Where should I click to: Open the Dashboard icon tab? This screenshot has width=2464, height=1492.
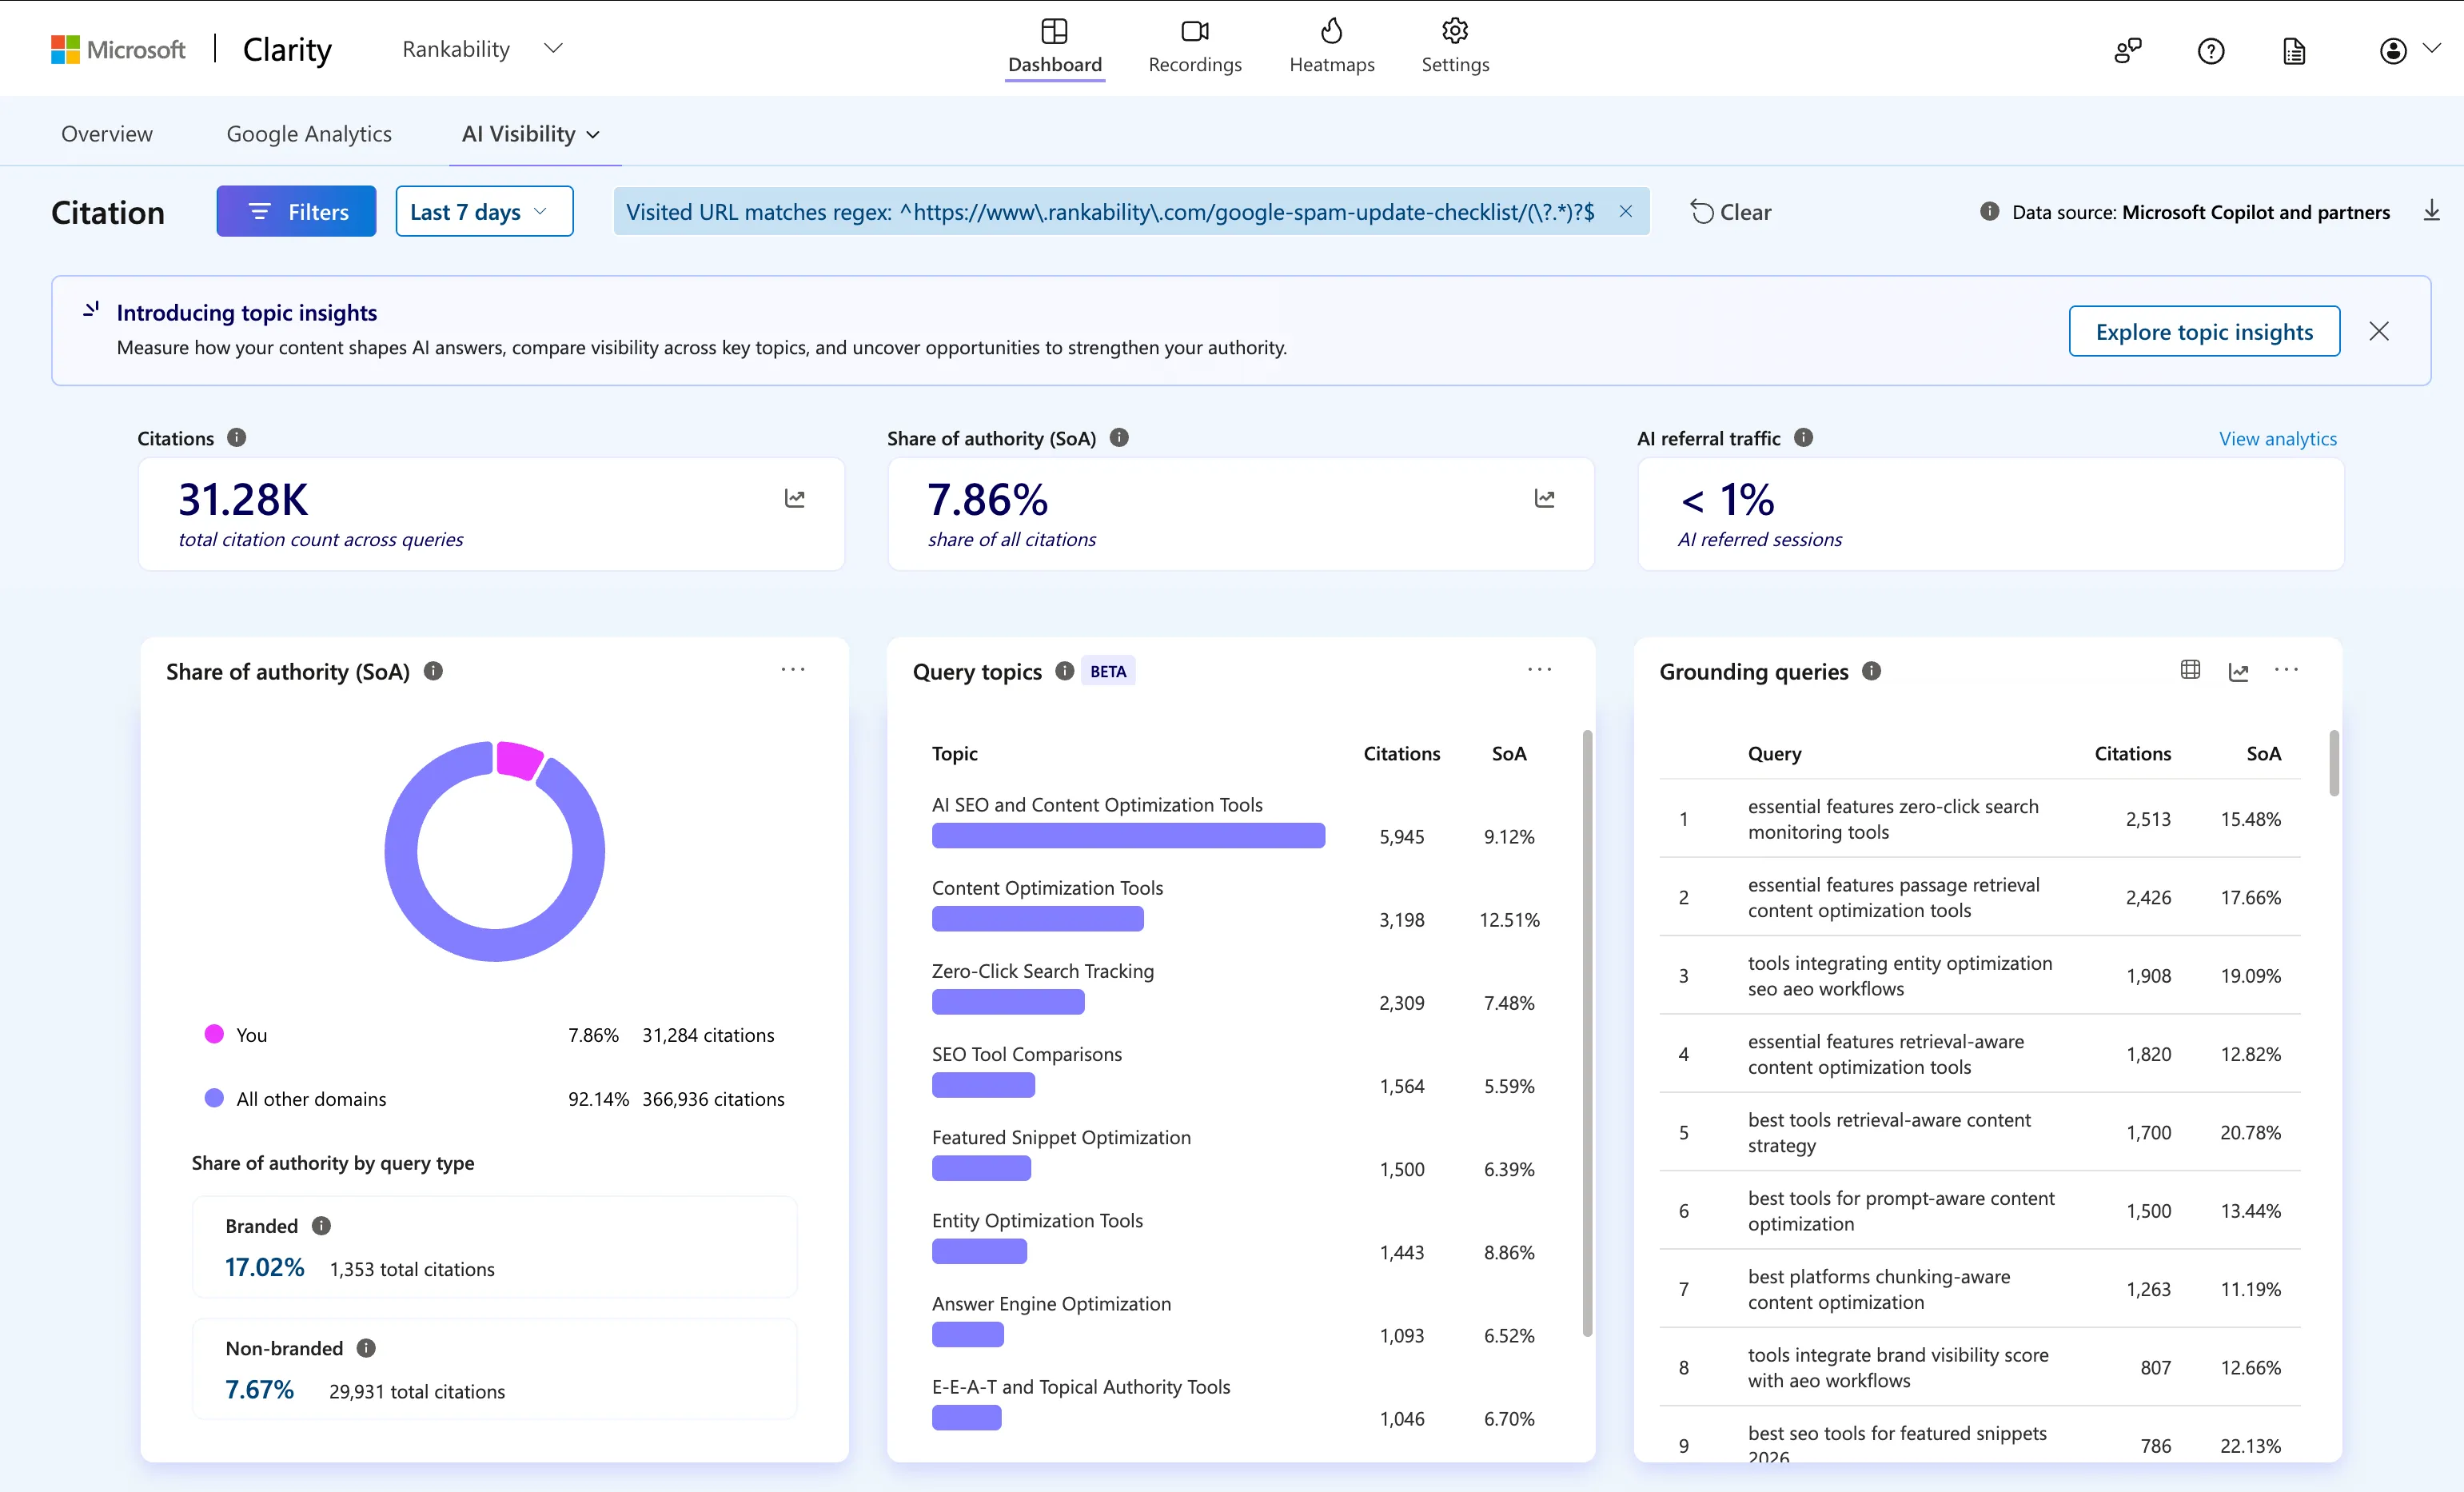[x=1054, y=31]
